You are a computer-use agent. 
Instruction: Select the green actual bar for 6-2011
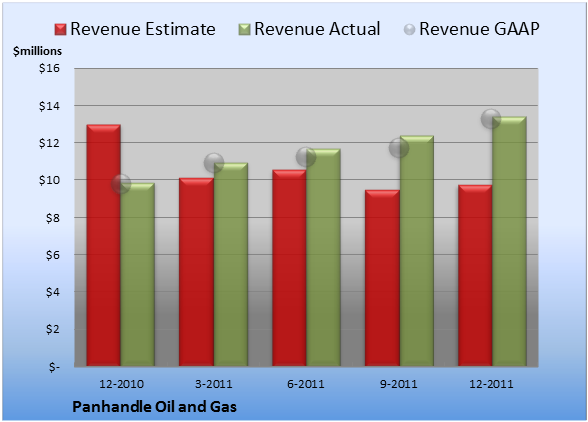[323, 257]
